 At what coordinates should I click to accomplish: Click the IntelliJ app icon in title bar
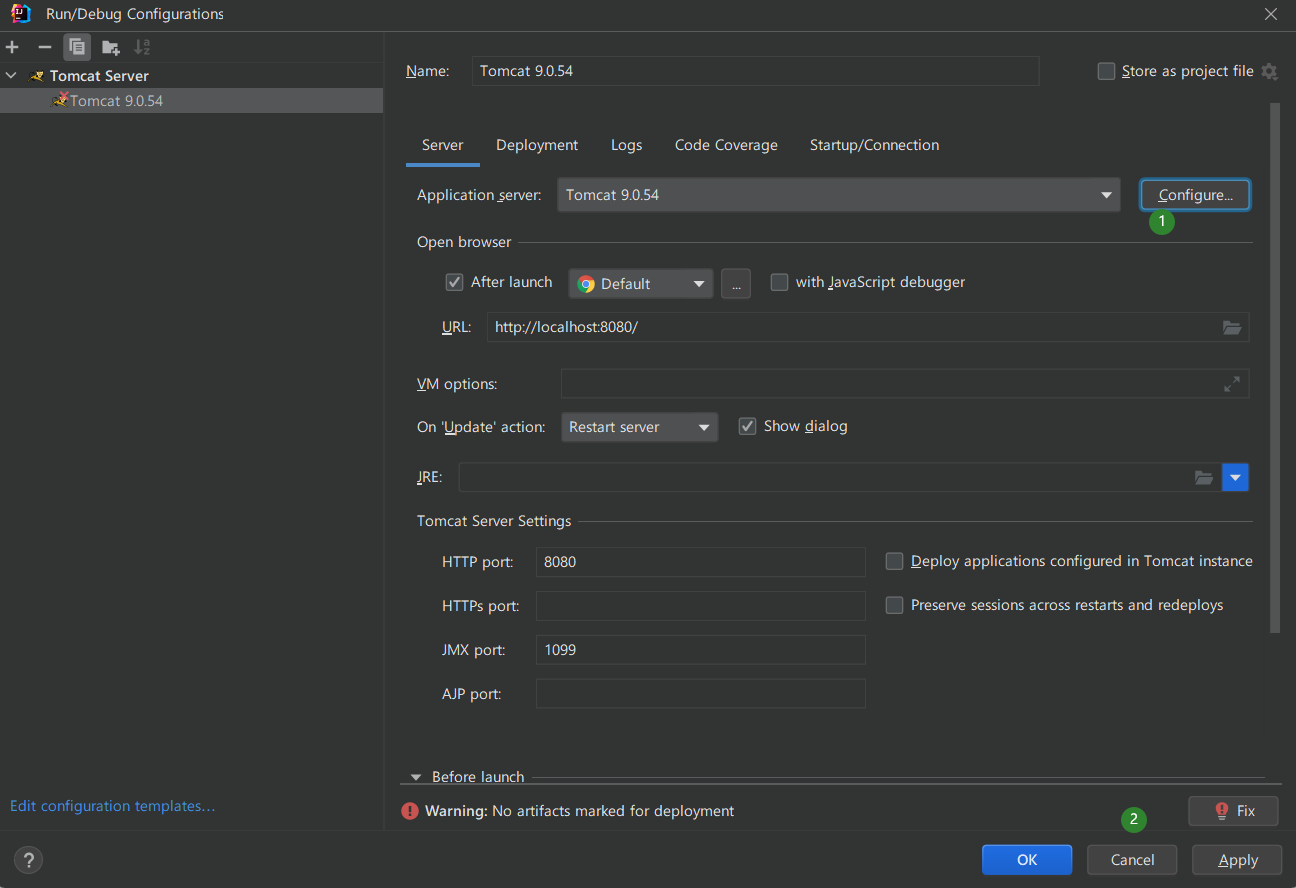[x=19, y=14]
